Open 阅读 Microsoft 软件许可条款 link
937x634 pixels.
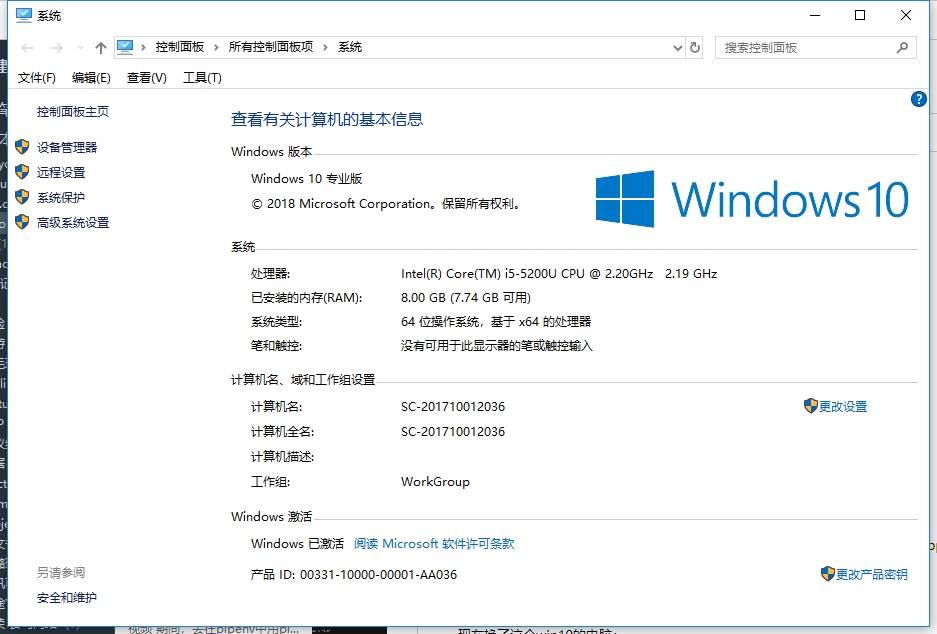coord(434,544)
